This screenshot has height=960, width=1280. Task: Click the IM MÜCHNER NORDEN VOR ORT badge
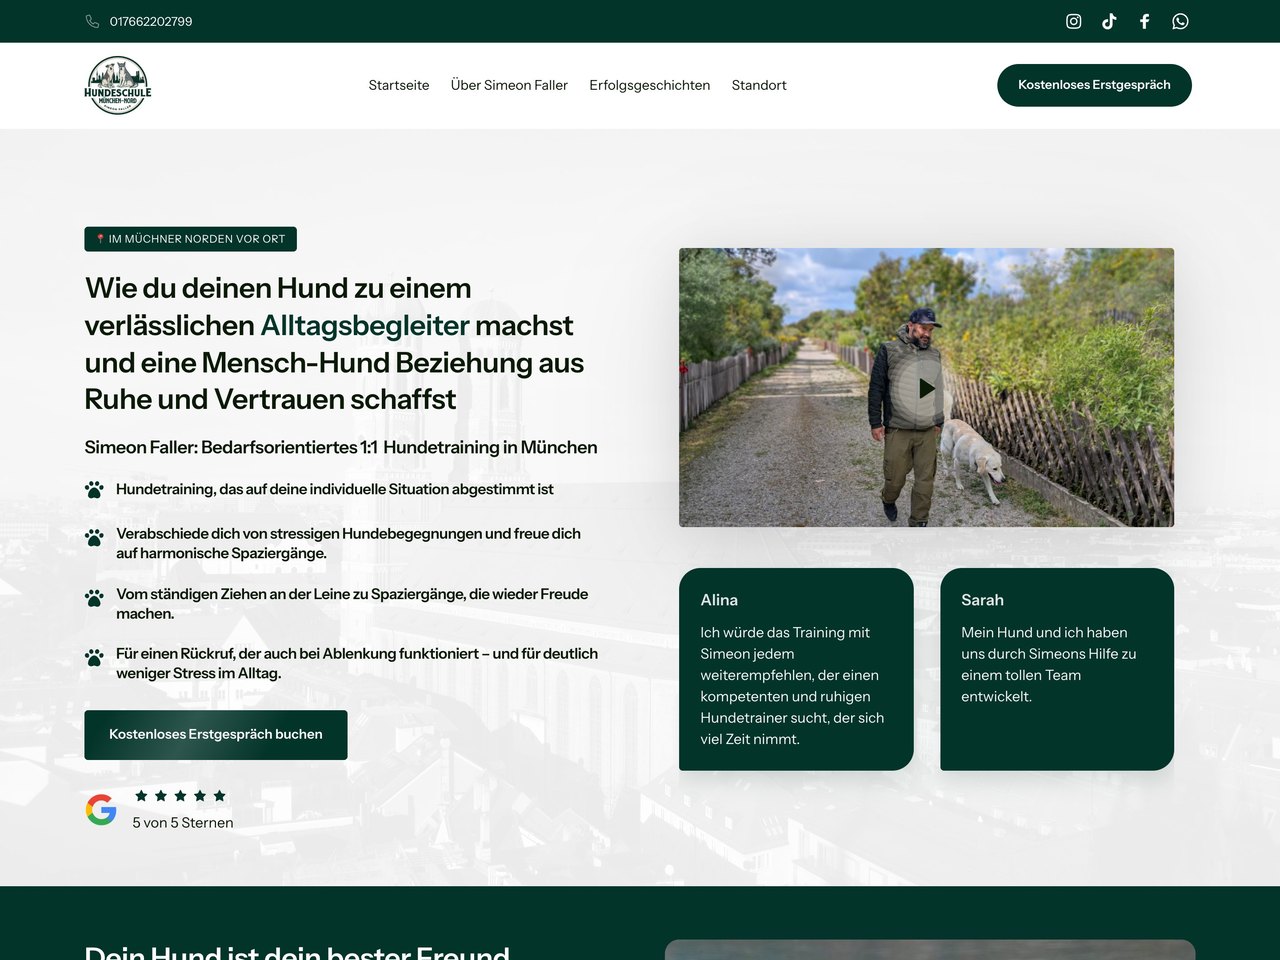(x=191, y=239)
